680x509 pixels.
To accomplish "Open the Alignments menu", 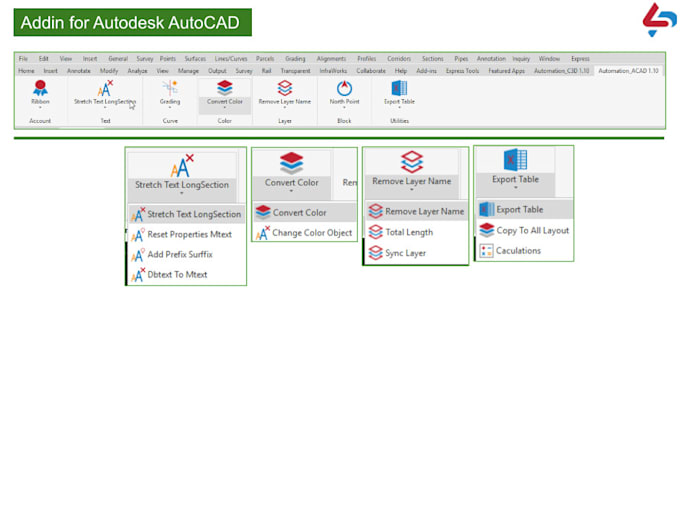I will 331,59.
